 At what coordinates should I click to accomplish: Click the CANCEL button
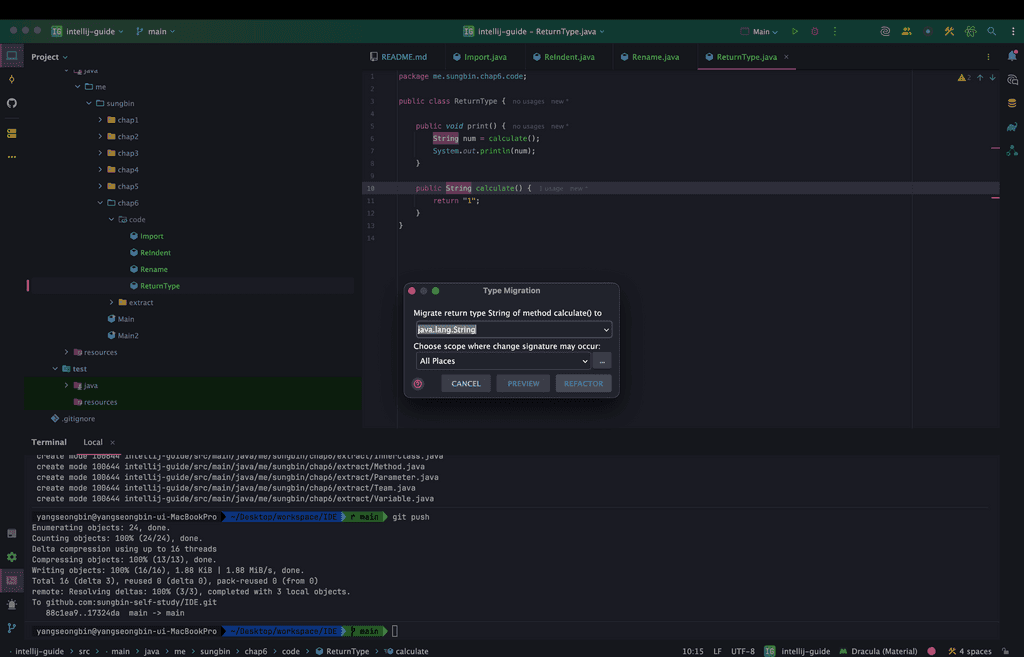point(466,384)
